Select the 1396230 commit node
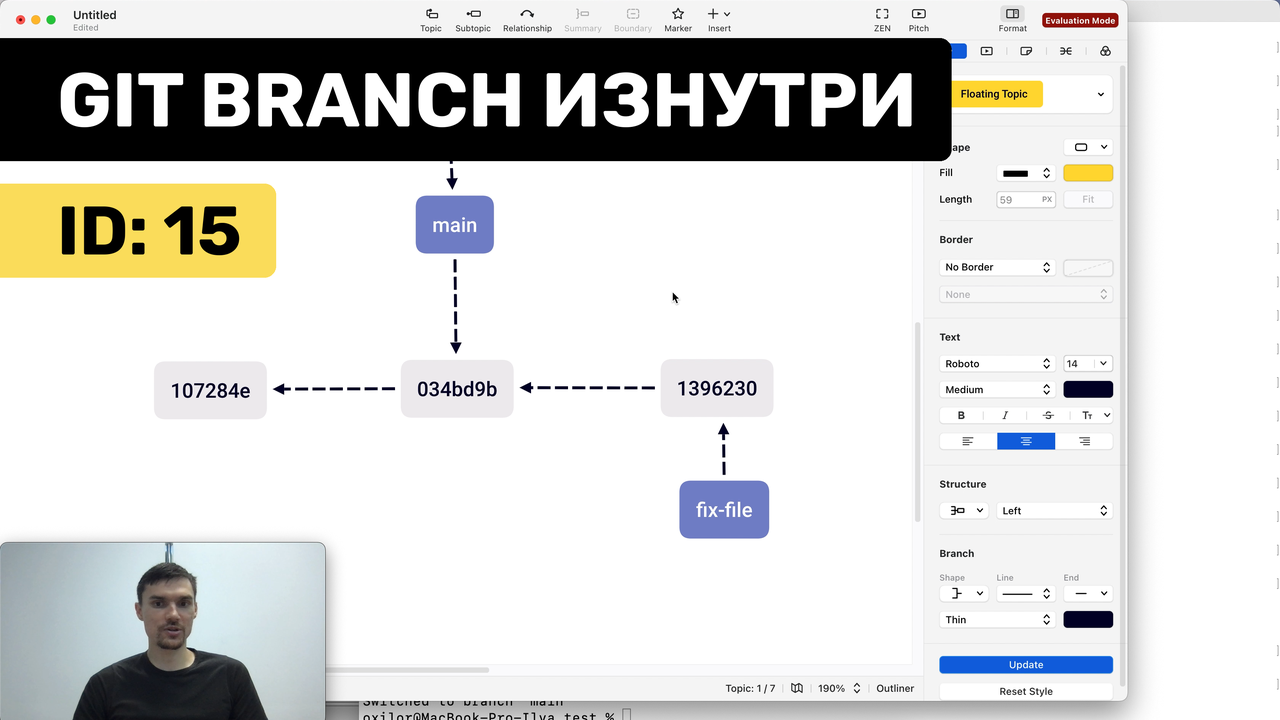 717,388
